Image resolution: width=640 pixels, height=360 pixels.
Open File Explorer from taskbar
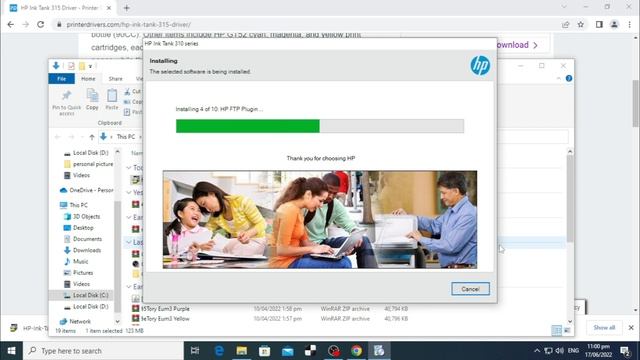242,351
